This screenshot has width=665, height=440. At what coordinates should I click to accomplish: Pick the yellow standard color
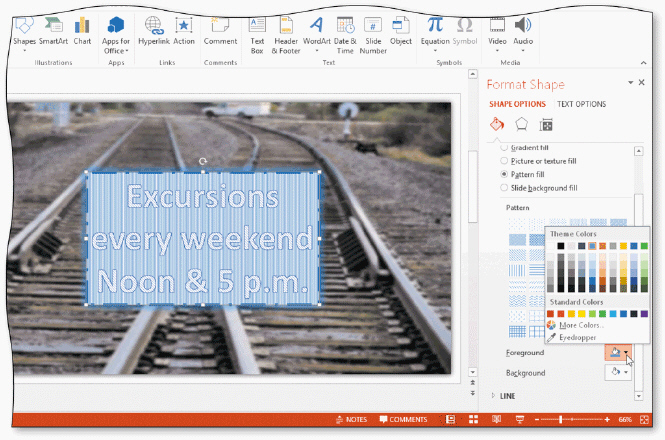(581, 314)
